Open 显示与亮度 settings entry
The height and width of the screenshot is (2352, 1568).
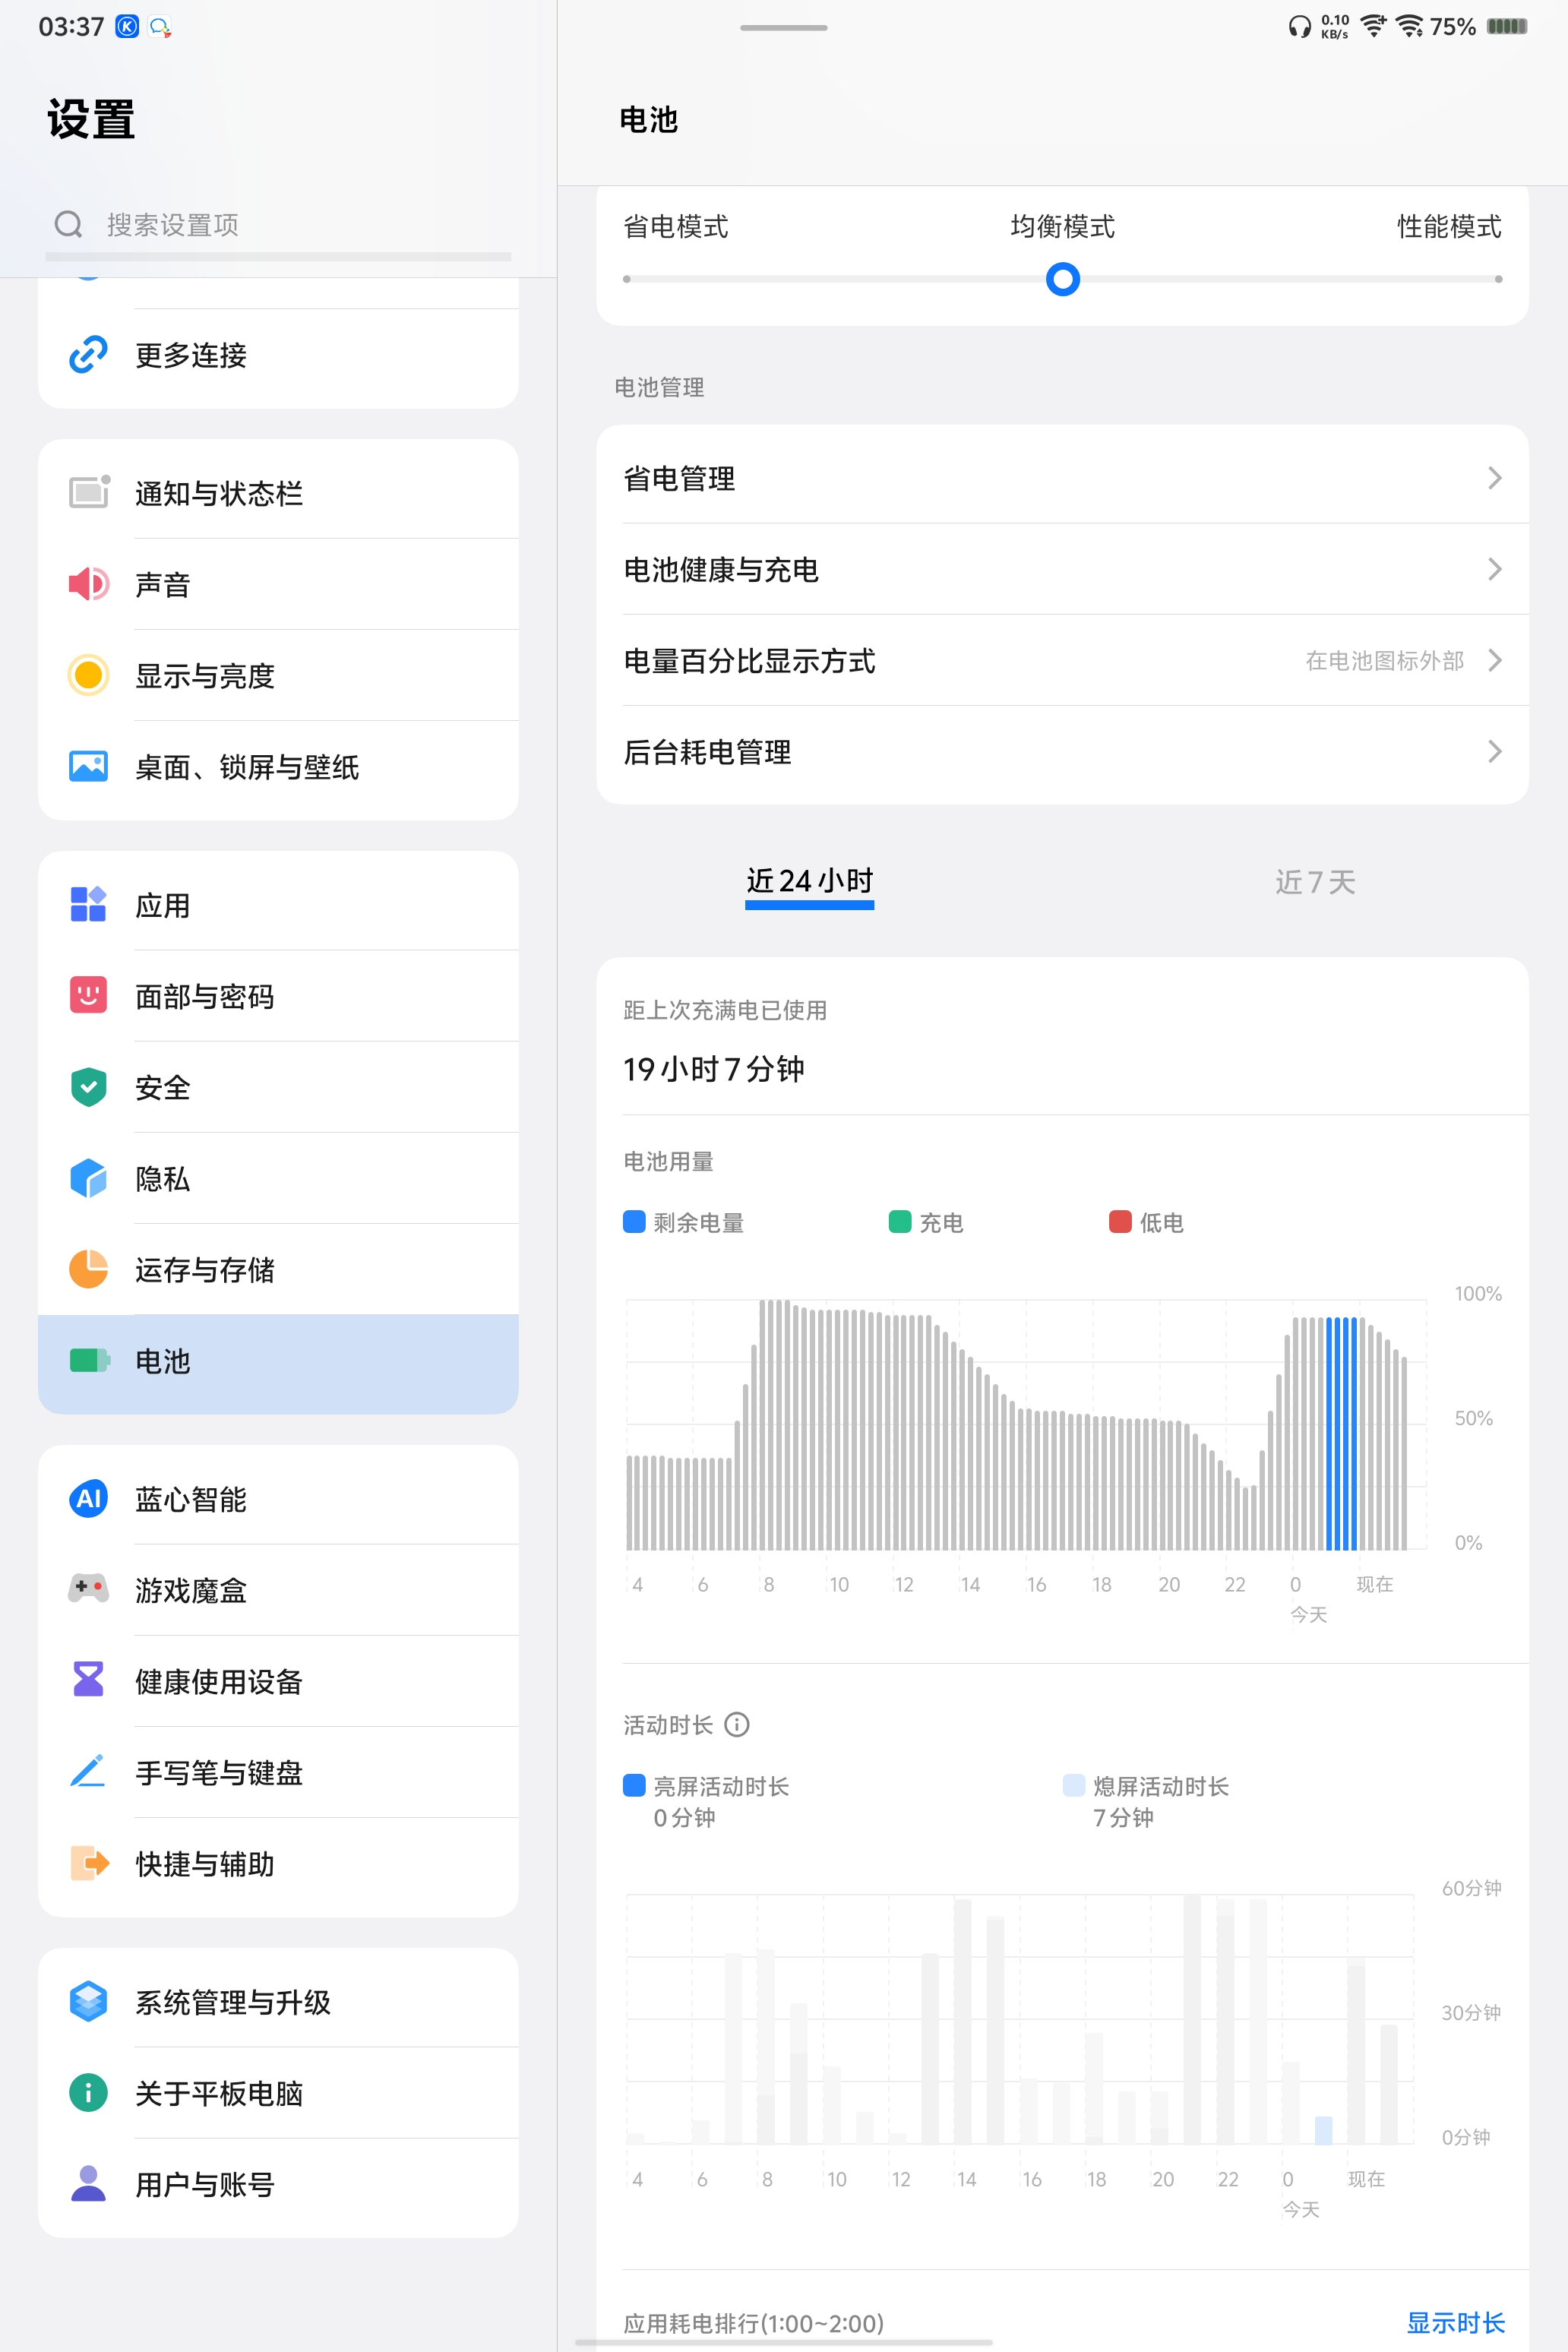(278, 675)
